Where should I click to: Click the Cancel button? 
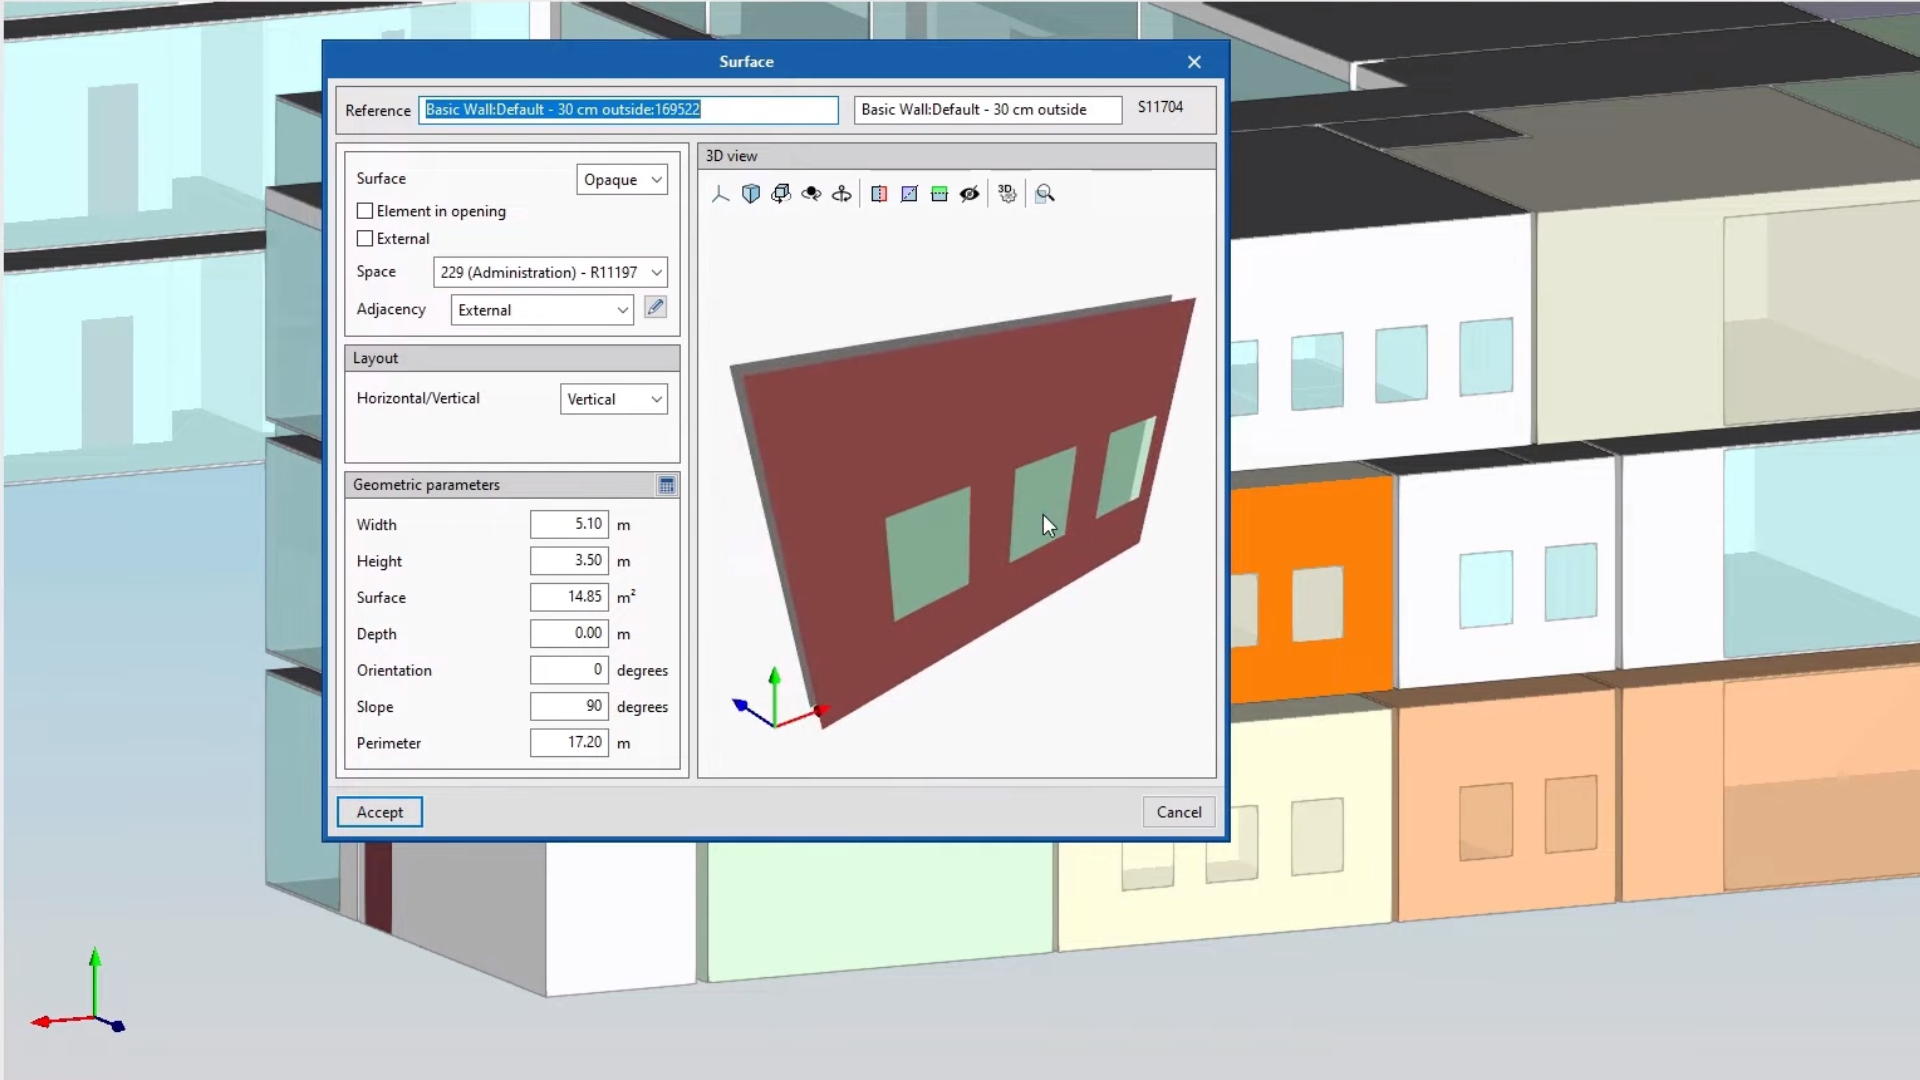pyautogui.click(x=1178, y=812)
